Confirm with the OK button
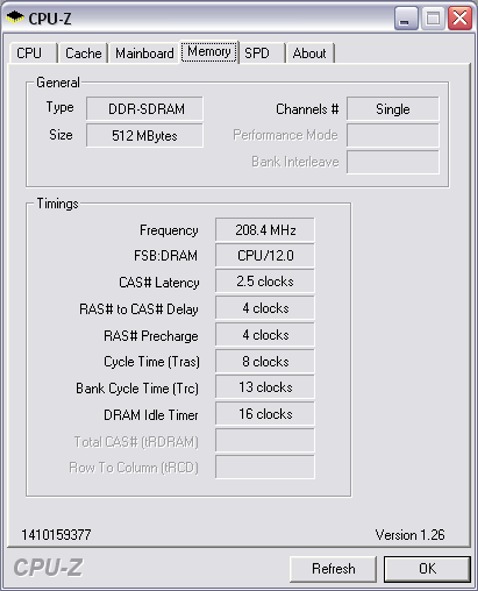The width and height of the screenshot is (478, 591). pos(427,569)
